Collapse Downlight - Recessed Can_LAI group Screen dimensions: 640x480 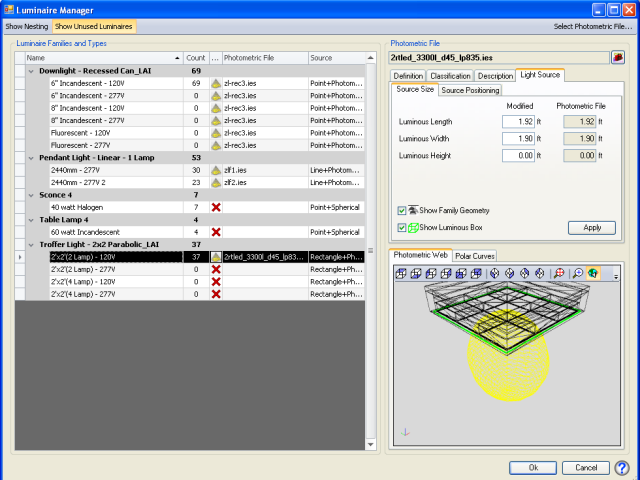31,71
